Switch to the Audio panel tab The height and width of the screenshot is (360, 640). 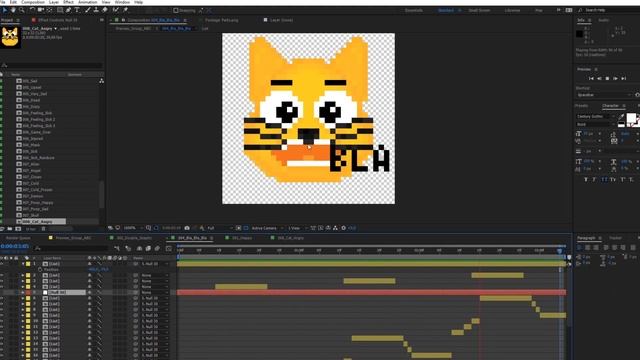pyautogui.click(x=603, y=20)
